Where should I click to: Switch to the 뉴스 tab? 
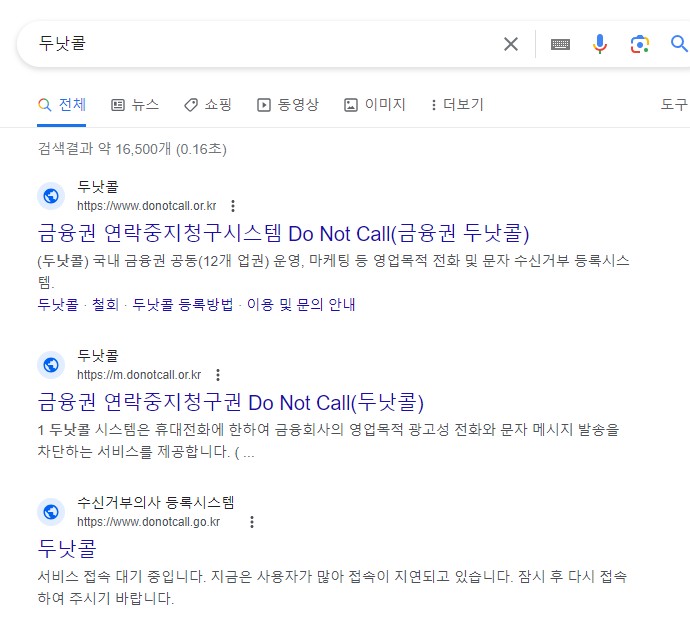[x=135, y=104]
